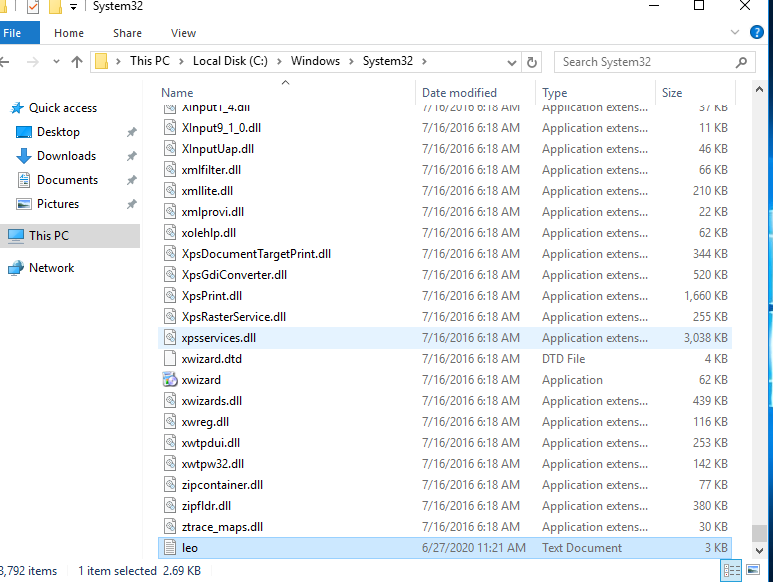Go up one folder level arrow
773x582 pixels.
[x=77, y=62]
